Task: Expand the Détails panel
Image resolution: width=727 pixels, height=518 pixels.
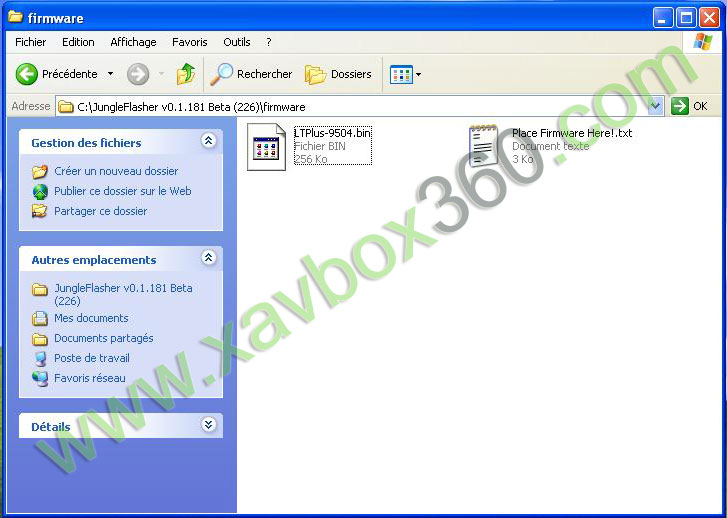Action: tap(208, 424)
